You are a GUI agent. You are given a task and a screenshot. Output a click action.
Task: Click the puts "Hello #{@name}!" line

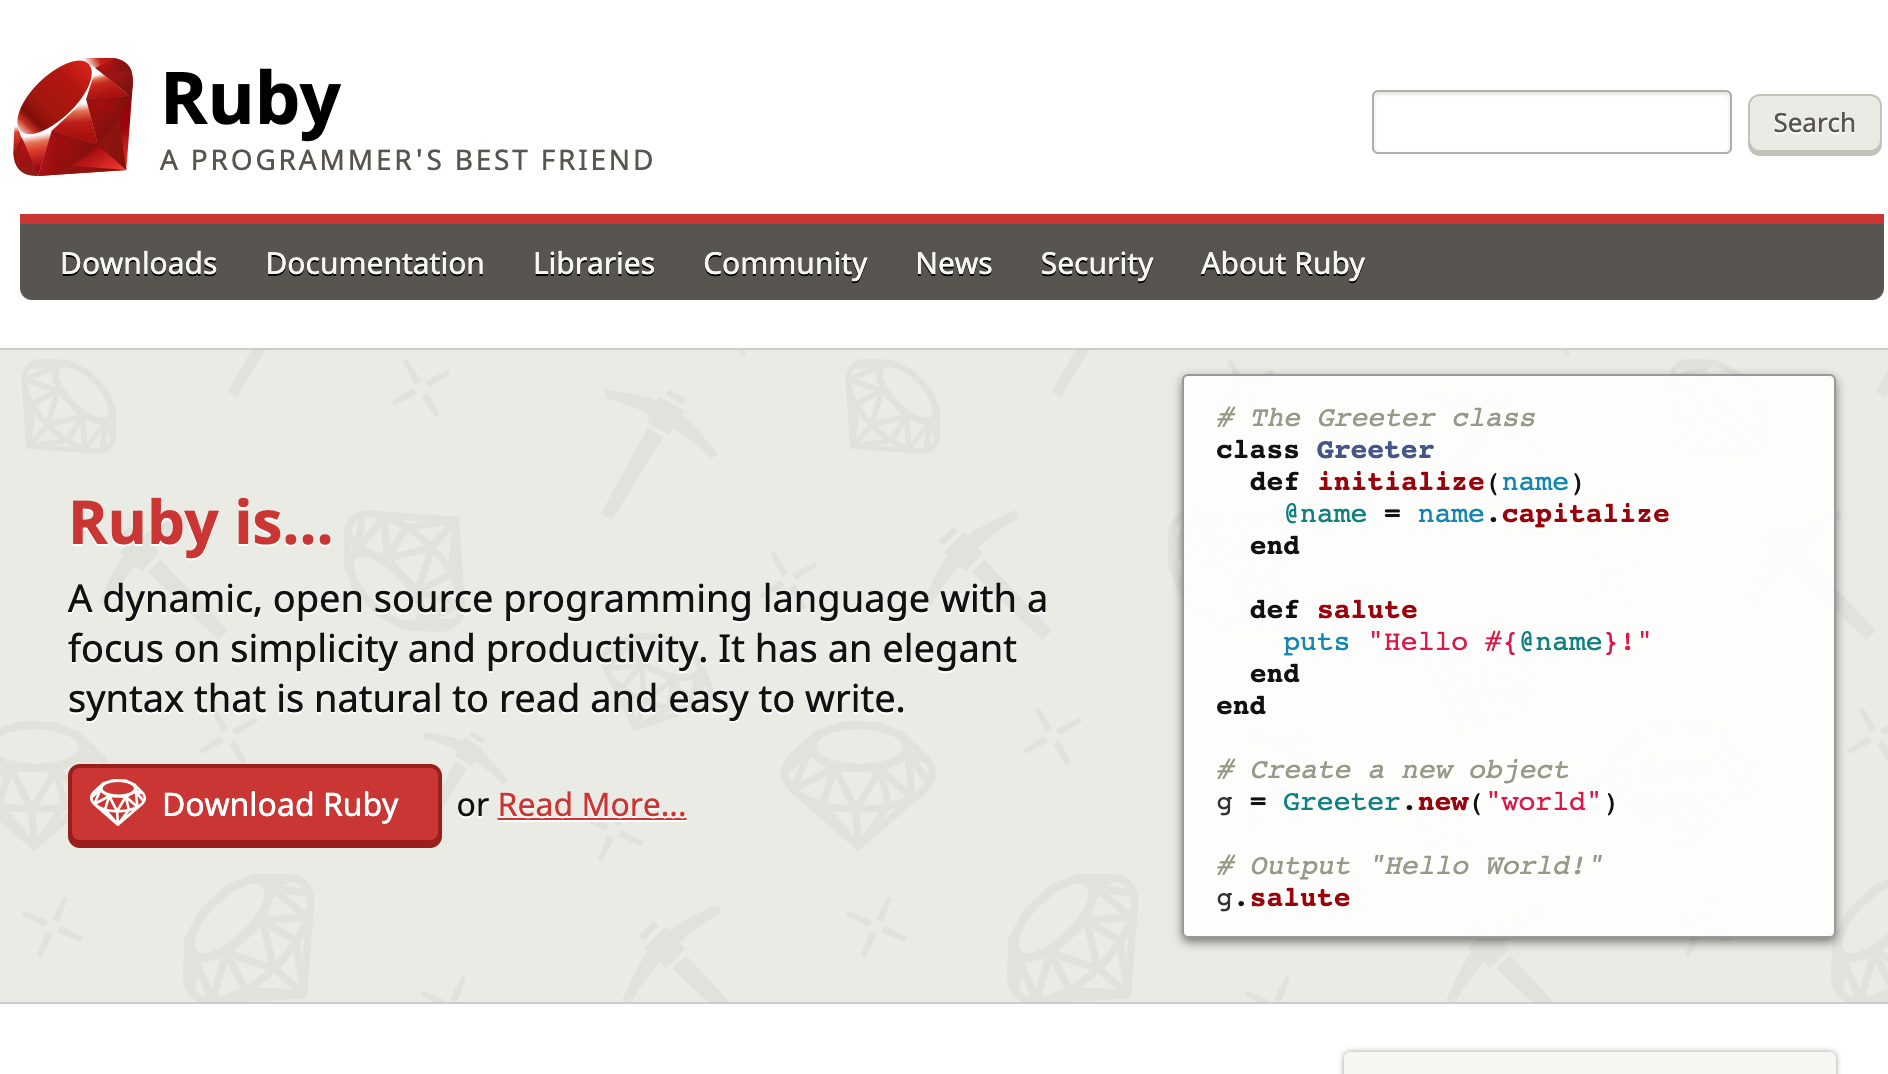(1467, 642)
